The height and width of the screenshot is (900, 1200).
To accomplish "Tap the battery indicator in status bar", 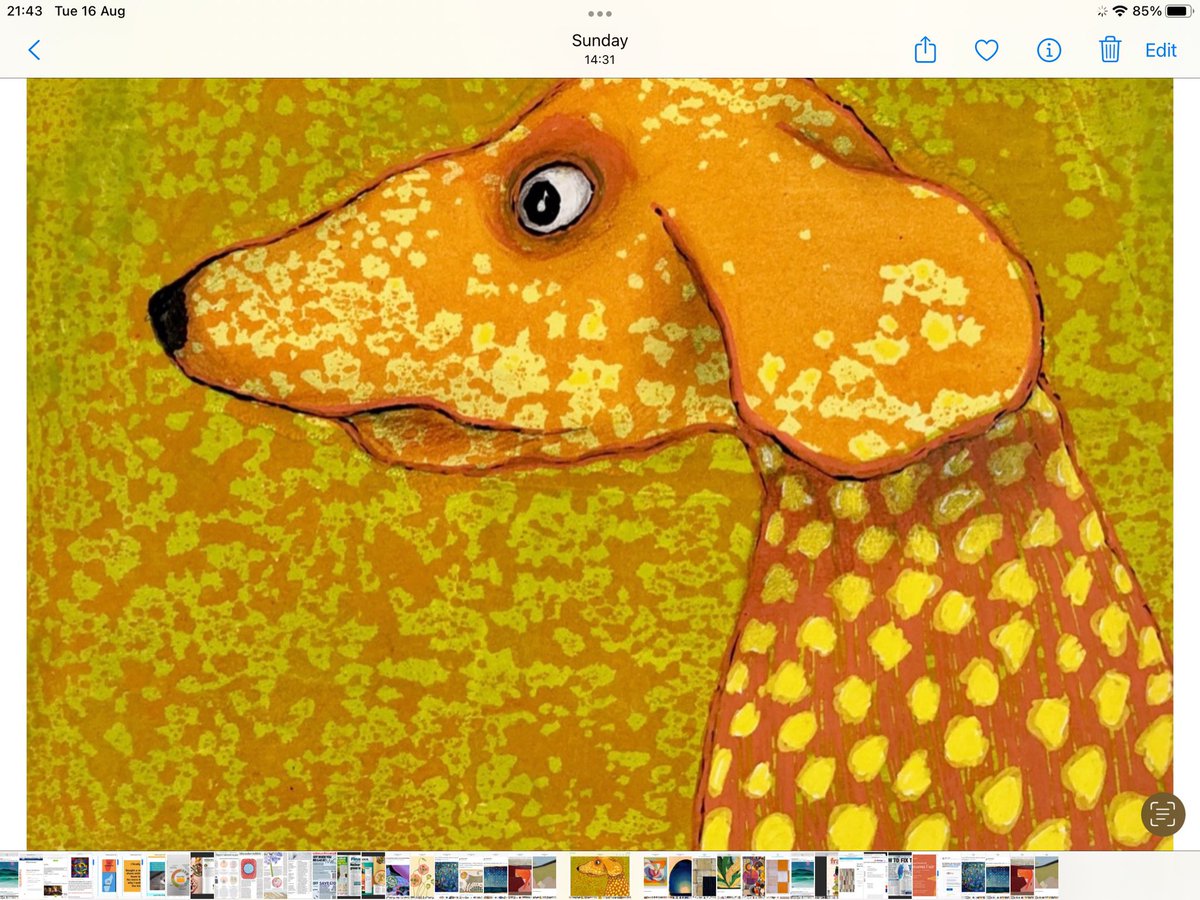I will [x=1178, y=11].
